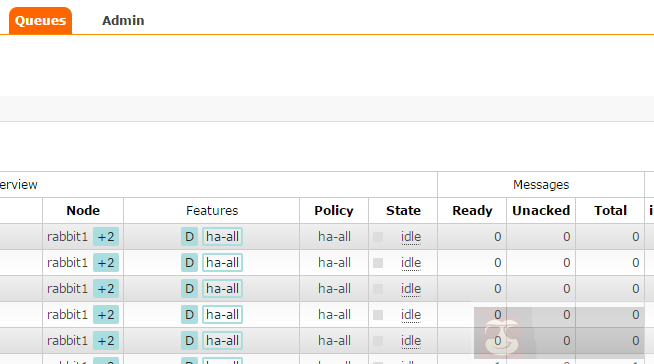The width and height of the screenshot is (654, 364).
Task: Click the Policy column ha-all in fourth row
Action: pyautogui.click(x=334, y=315)
